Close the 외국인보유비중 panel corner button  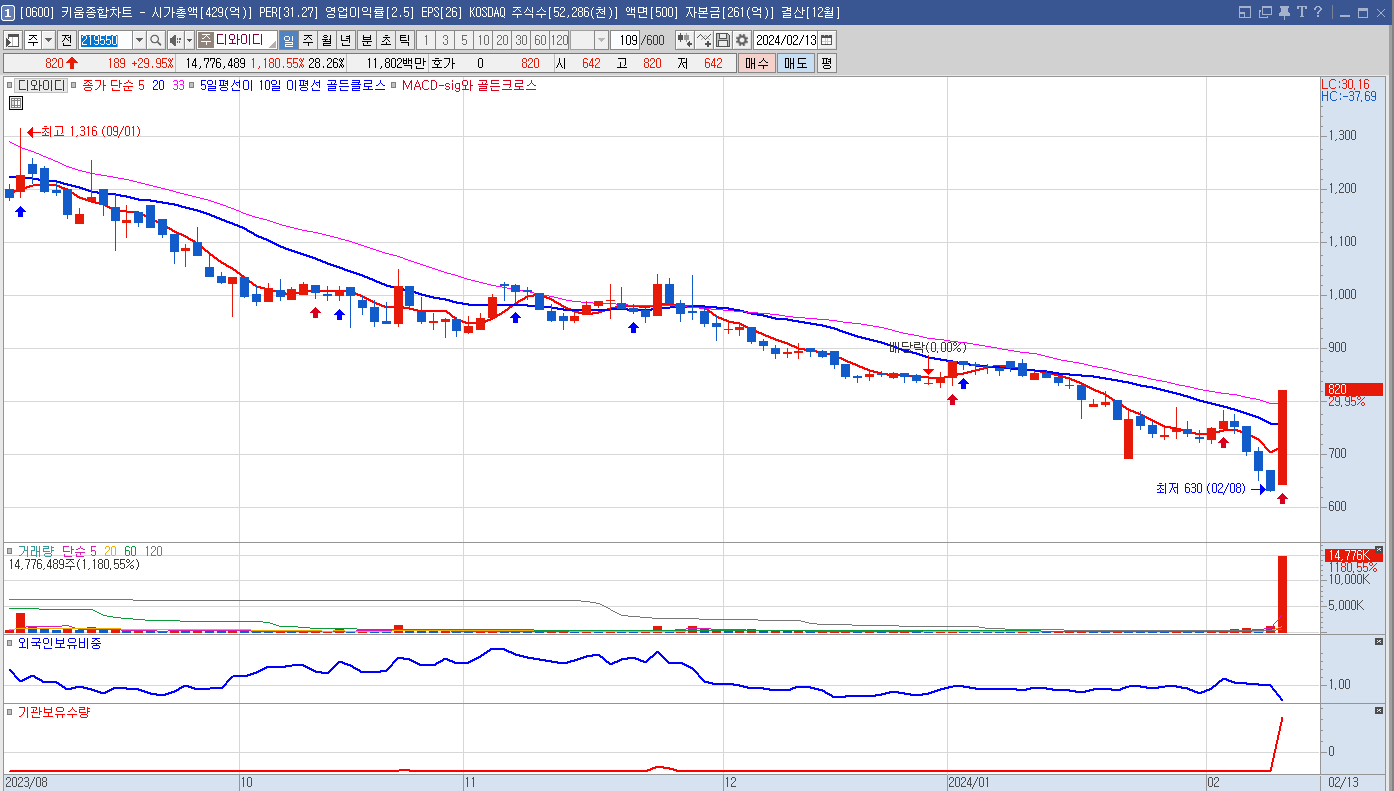tap(1379, 641)
